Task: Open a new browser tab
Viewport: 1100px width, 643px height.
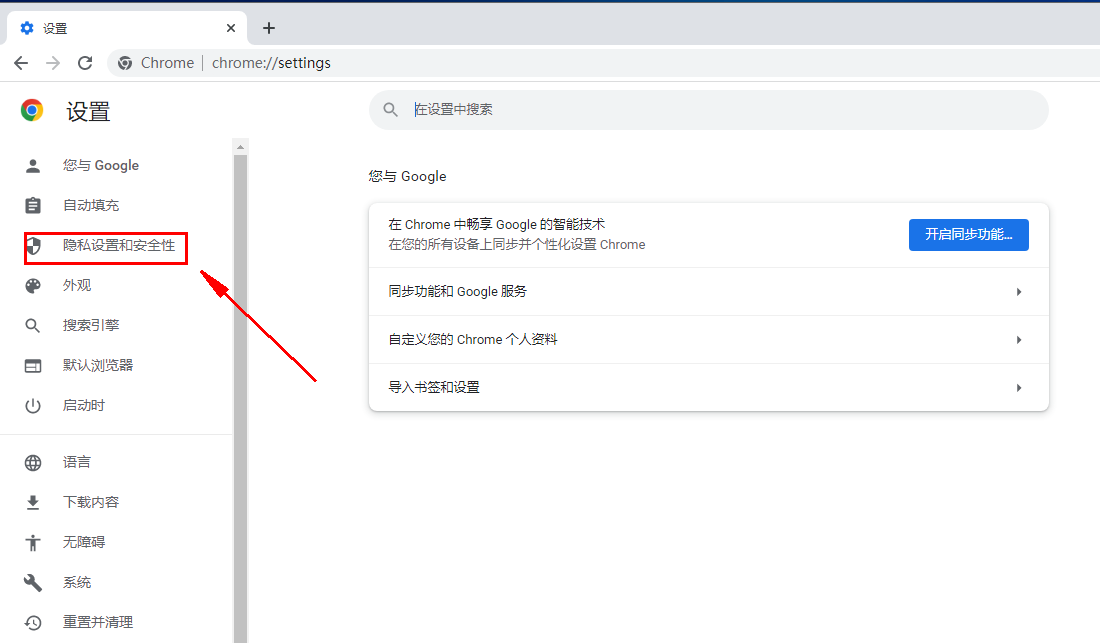Action: point(268,27)
